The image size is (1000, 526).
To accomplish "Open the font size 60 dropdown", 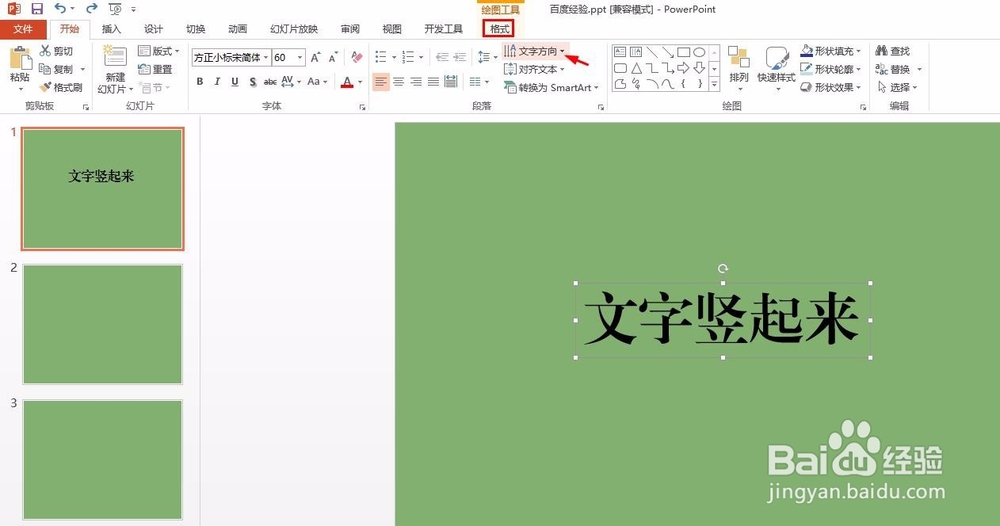I will pyautogui.click(x=299, y=57).
